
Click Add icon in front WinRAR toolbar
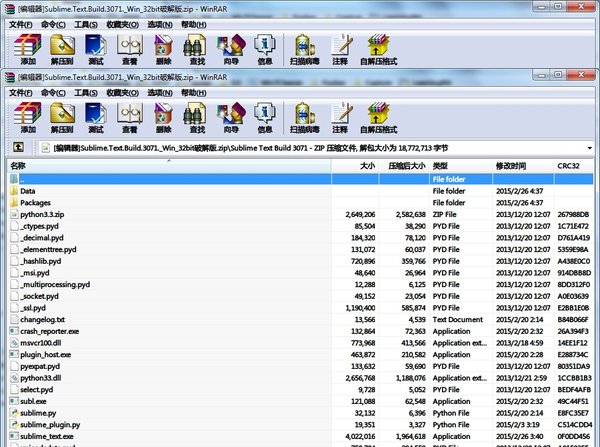point(28,117)
